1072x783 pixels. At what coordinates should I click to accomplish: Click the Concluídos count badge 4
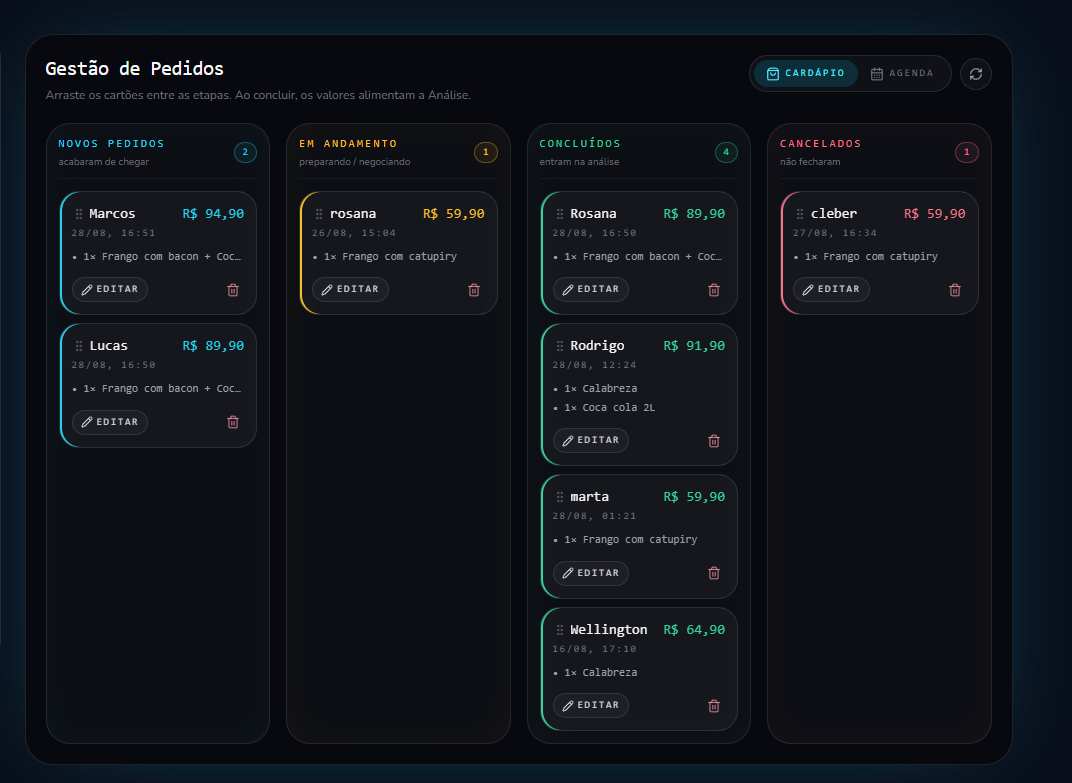[726, 152]
